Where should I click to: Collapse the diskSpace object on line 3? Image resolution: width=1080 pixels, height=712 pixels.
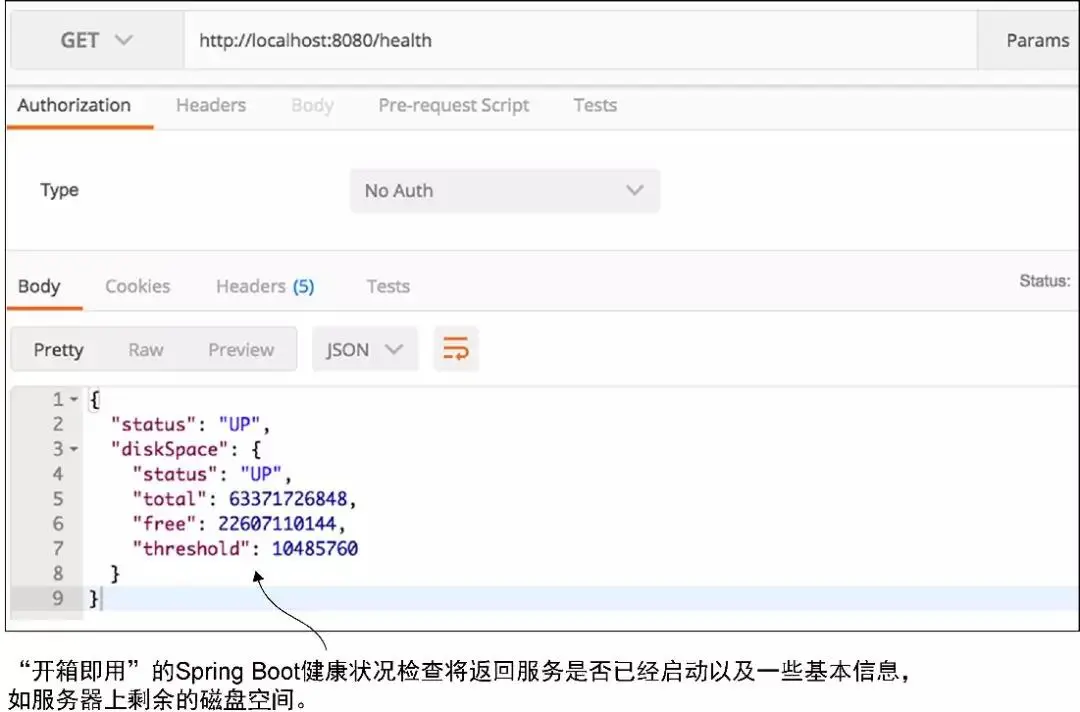[x=74, y=449]
